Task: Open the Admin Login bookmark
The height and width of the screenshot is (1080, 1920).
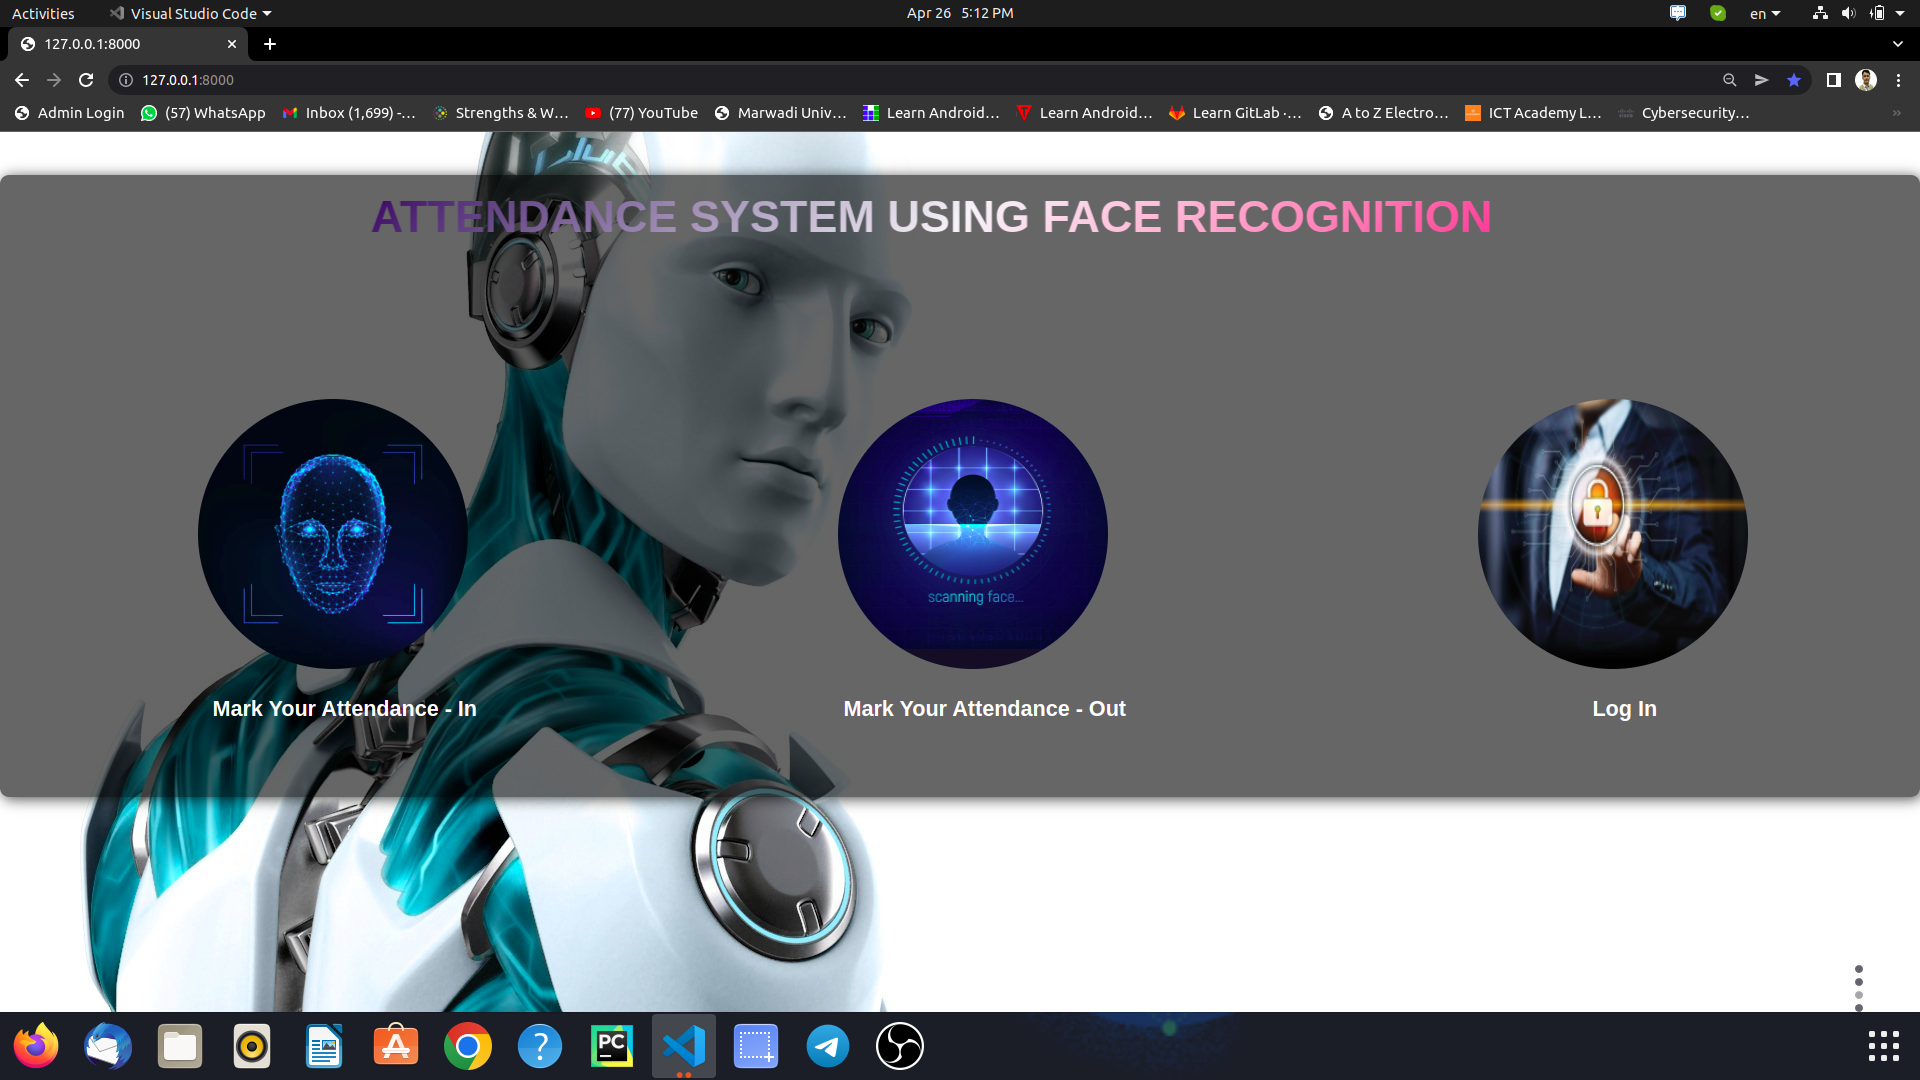Action: tap(69, 113)
